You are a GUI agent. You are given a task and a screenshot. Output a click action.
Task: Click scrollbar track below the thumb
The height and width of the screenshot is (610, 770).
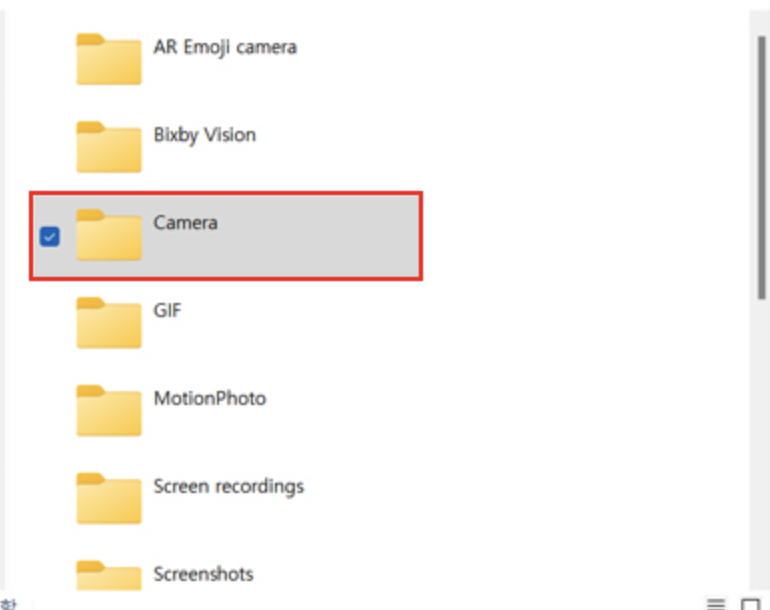click(762, 442)
